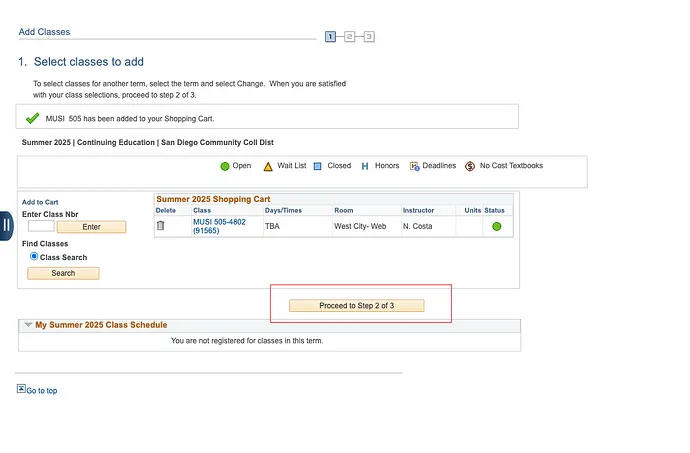690x453 pixels.
Task: Select step 2 in progress indicator
Action: [350, 37]
